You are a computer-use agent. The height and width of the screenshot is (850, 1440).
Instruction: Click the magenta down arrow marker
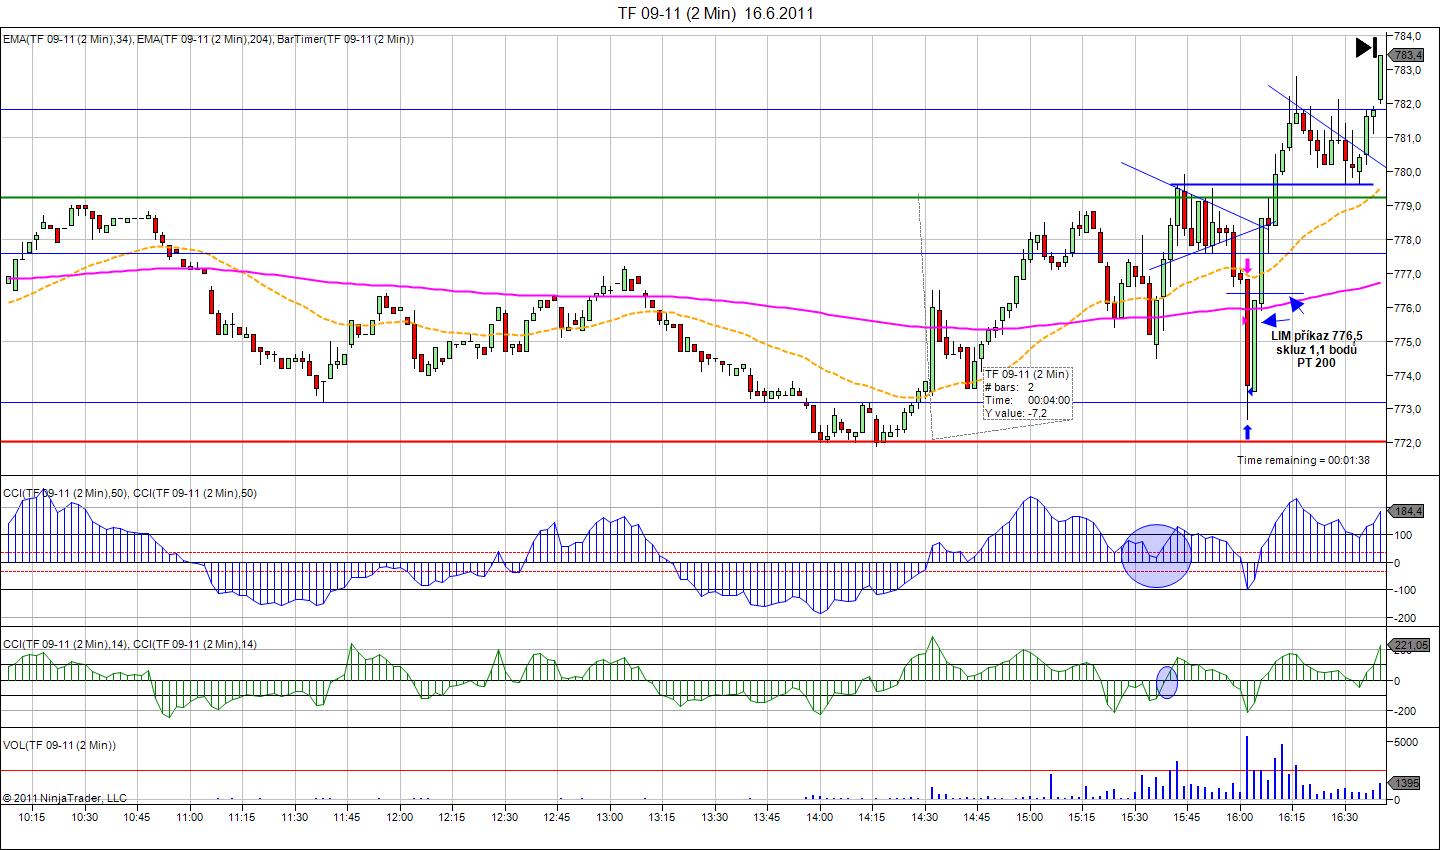(x=1247, y=266)
